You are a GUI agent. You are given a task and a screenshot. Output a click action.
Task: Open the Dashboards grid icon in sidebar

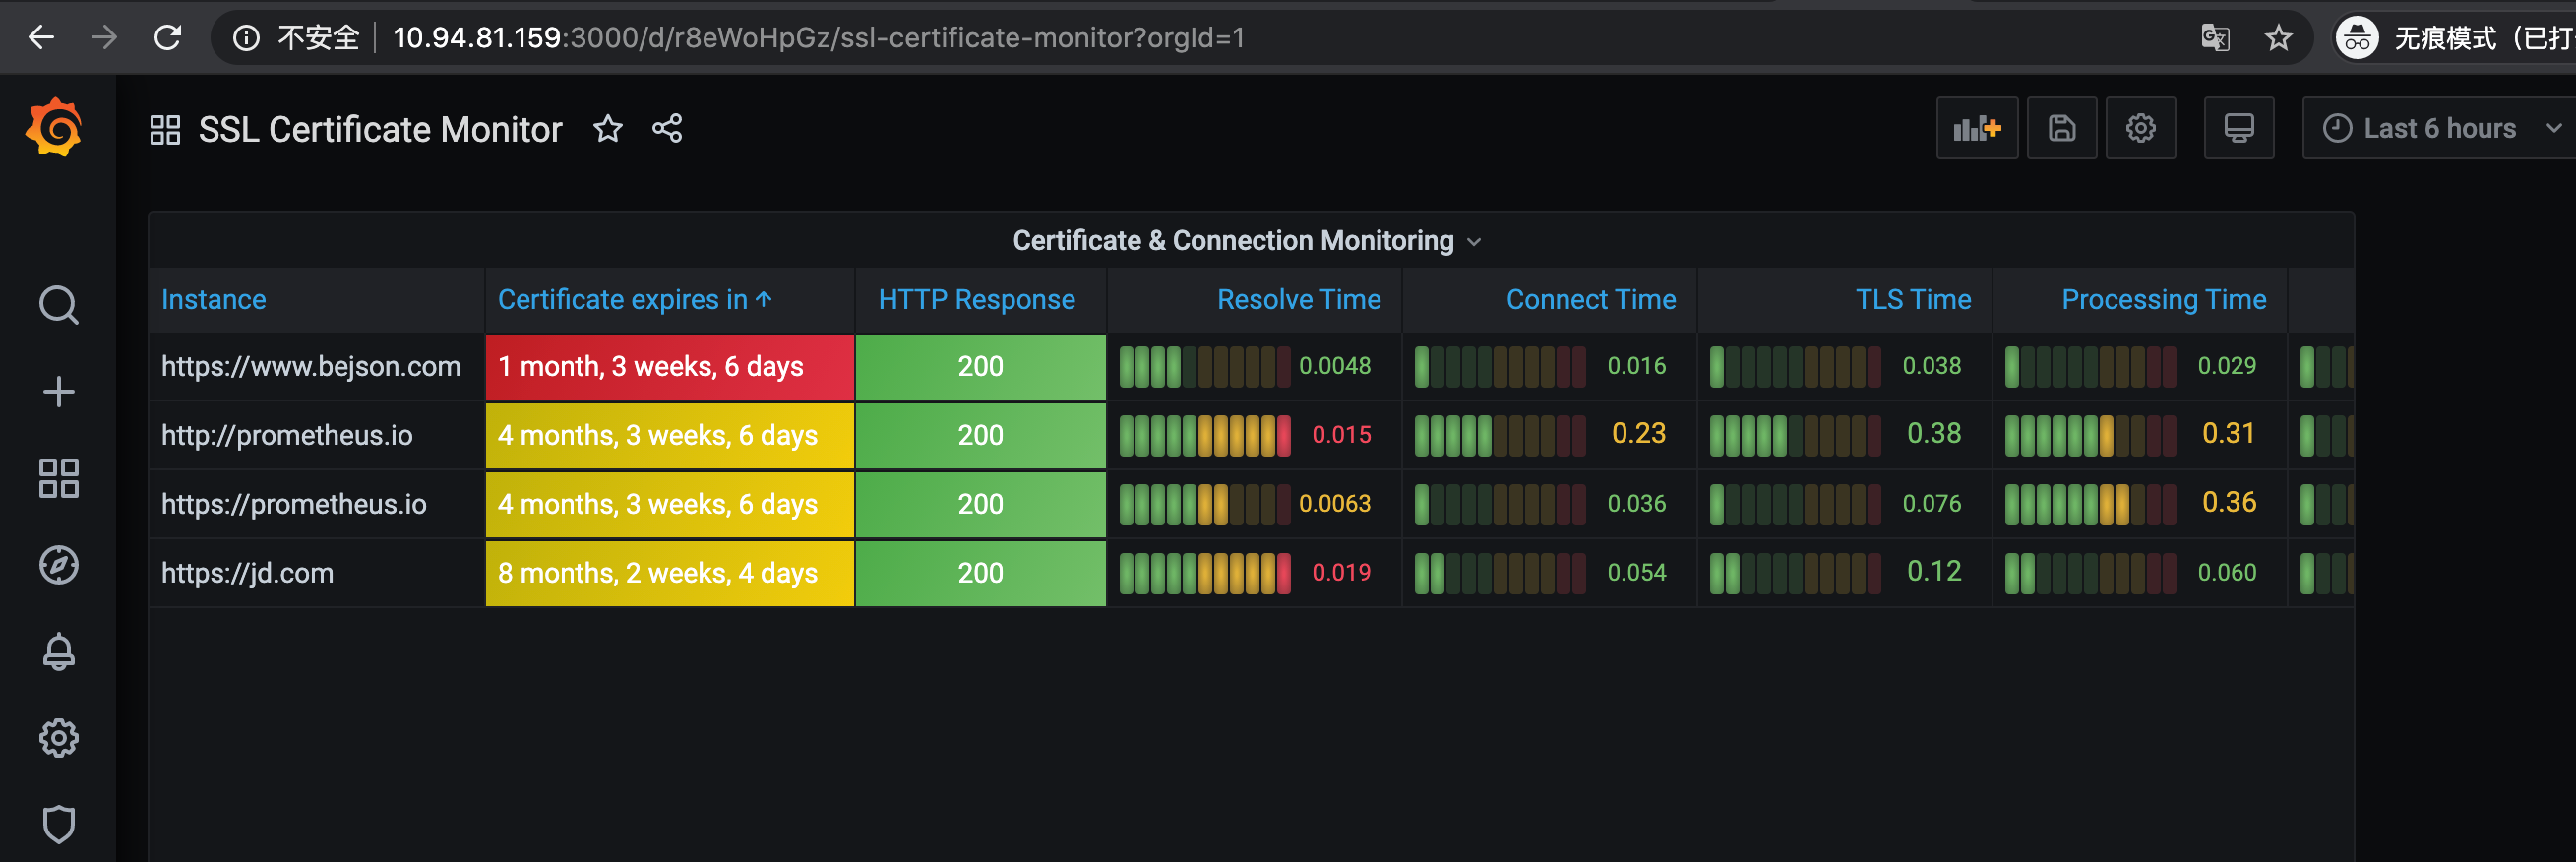(58, 478)
